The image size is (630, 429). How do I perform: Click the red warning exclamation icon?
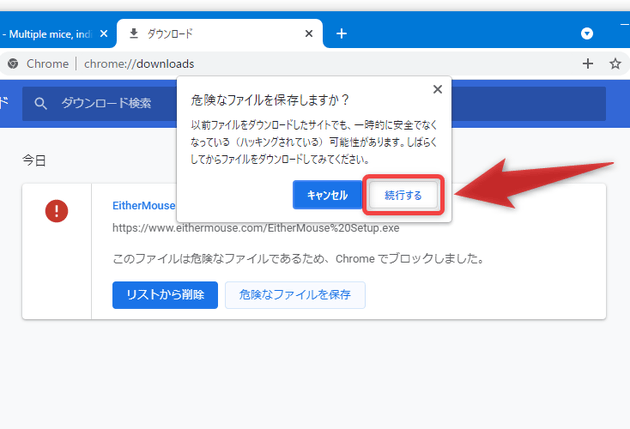coord(57,211)
